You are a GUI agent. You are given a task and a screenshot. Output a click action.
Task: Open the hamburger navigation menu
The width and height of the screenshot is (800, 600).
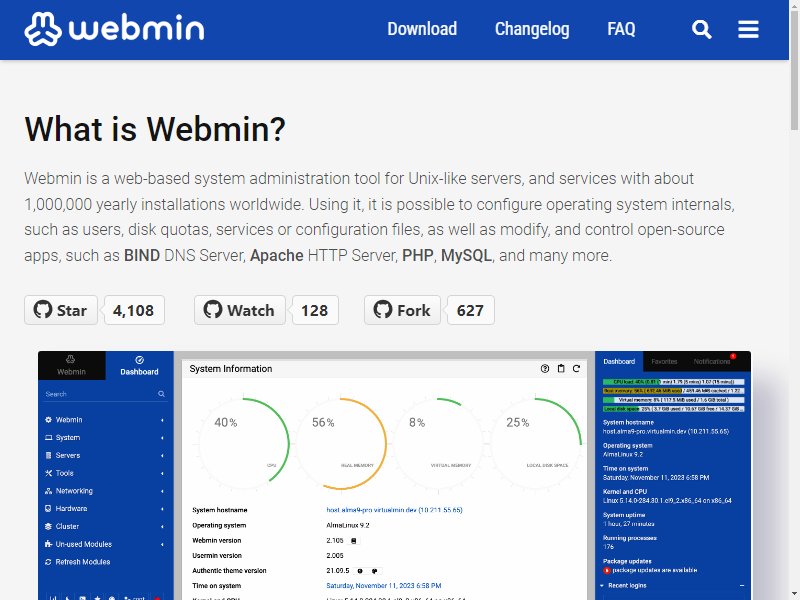(748, 29)
